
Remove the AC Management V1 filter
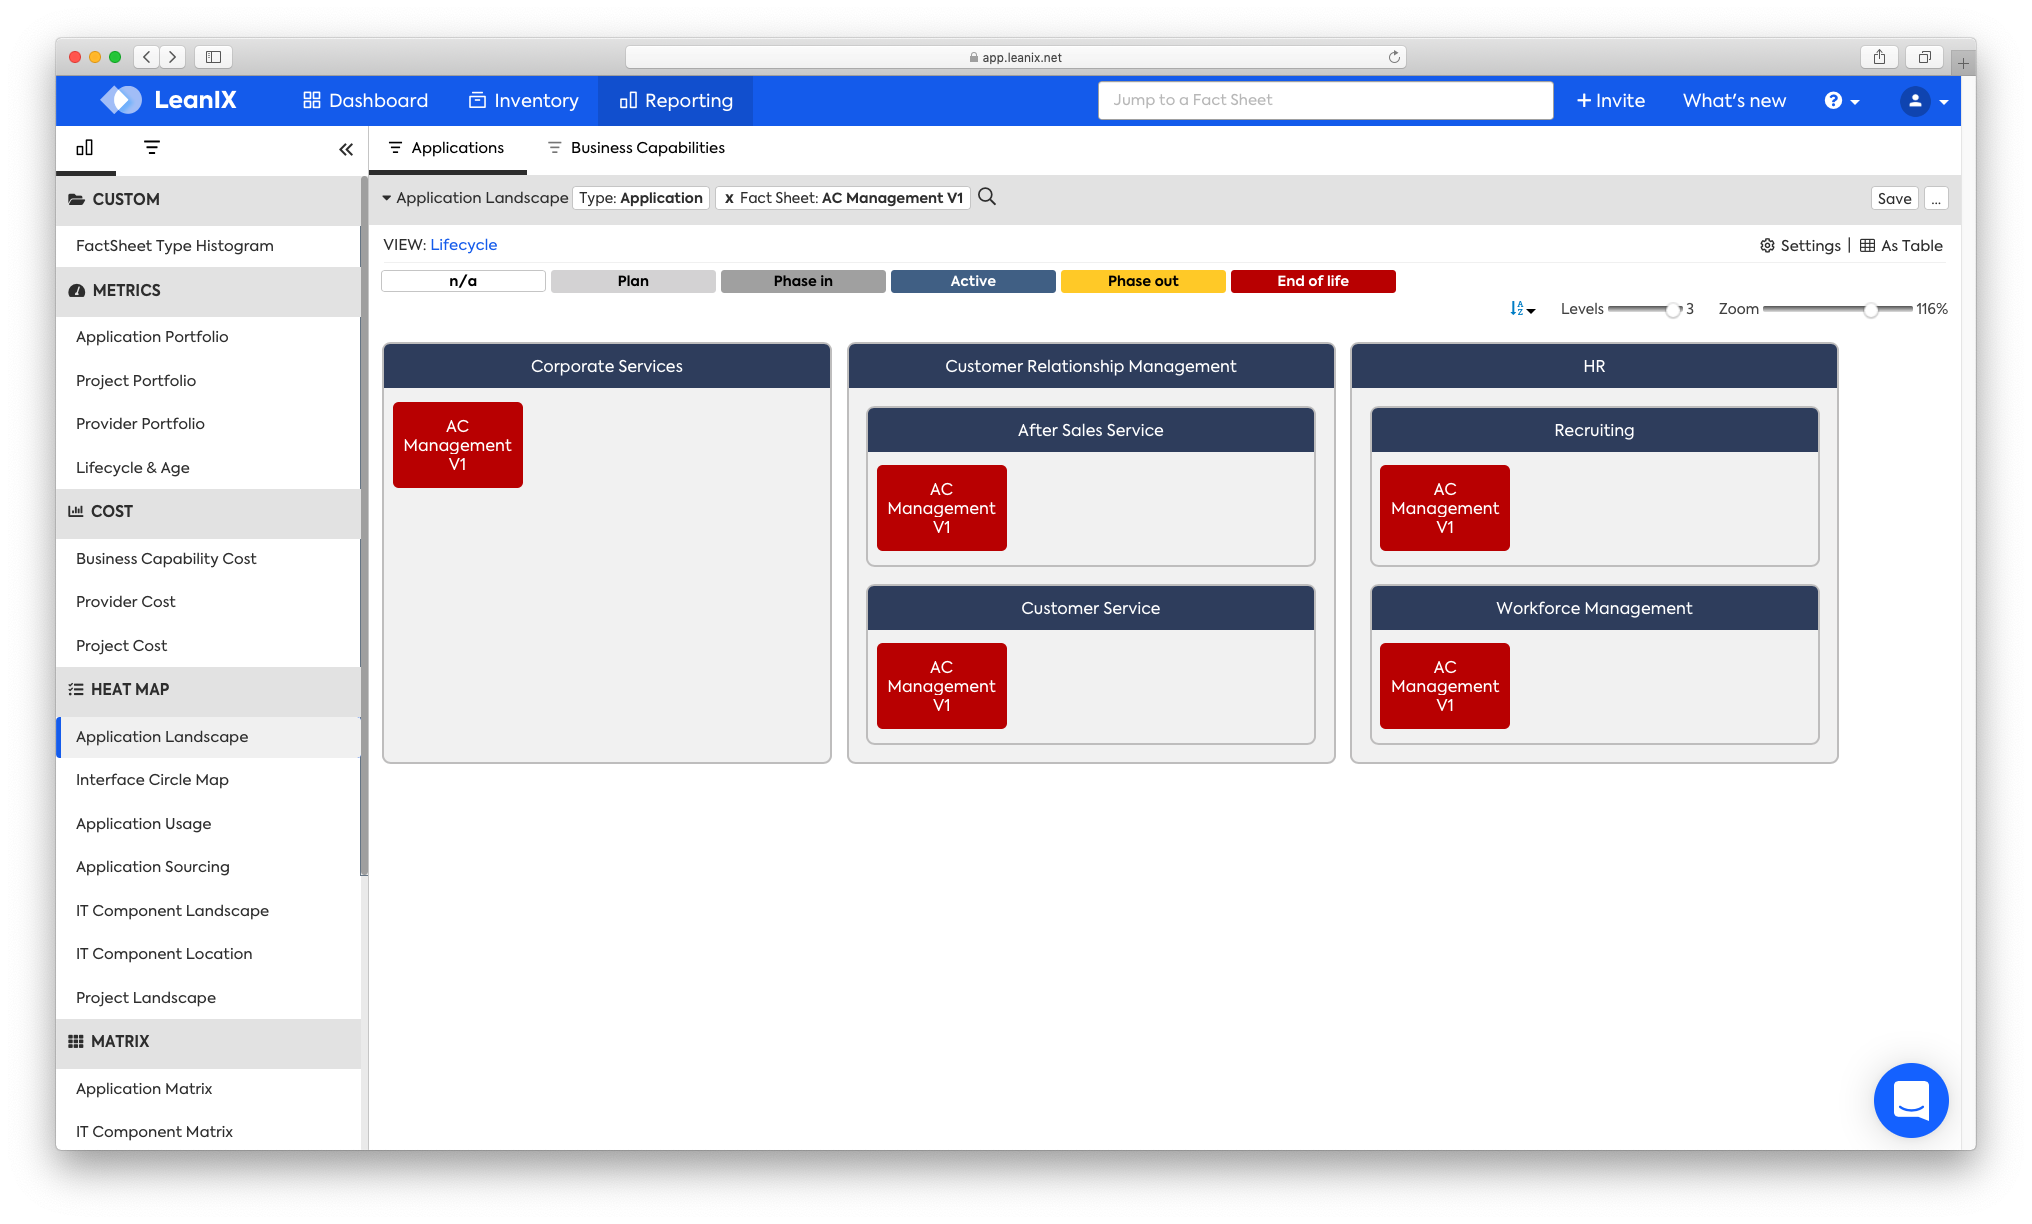pyautogui.click(x=729, y=198)
